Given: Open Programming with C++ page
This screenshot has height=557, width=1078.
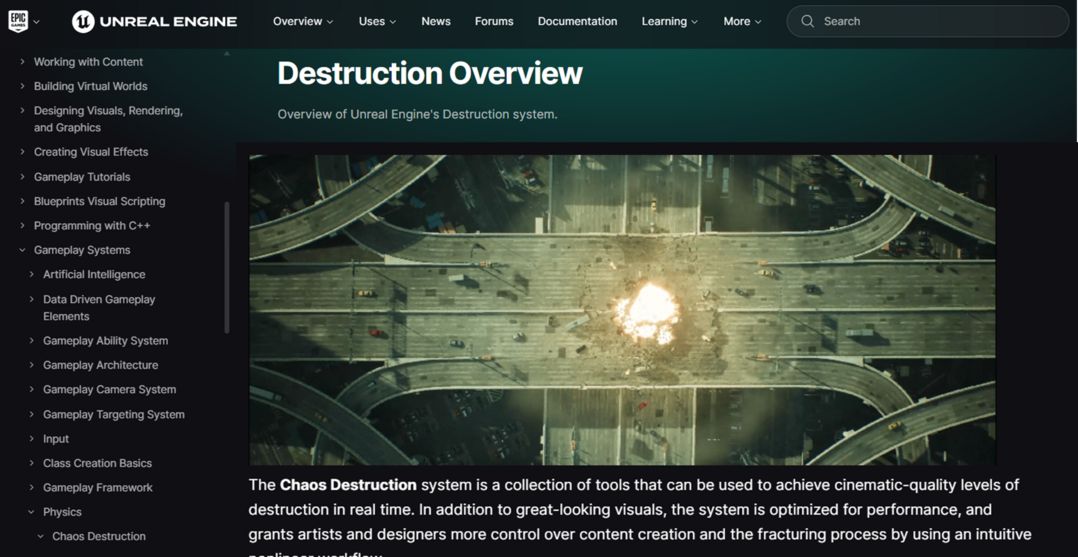Looking at the screenshot, I should pos(92,226).
